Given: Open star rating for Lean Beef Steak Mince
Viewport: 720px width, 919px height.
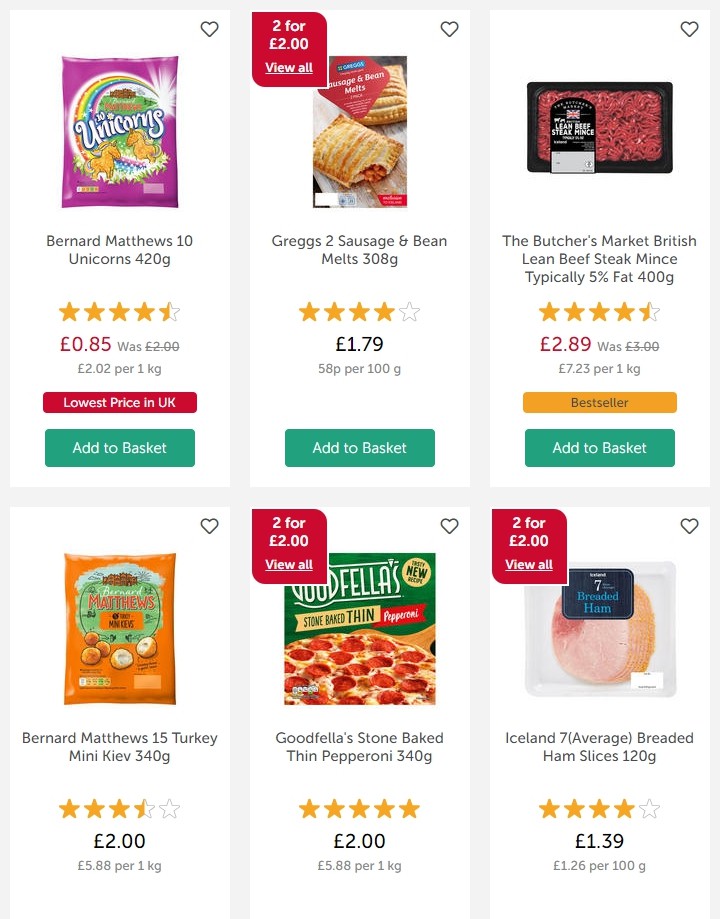Looking at the screenshot, I should (x=600, y=312).
